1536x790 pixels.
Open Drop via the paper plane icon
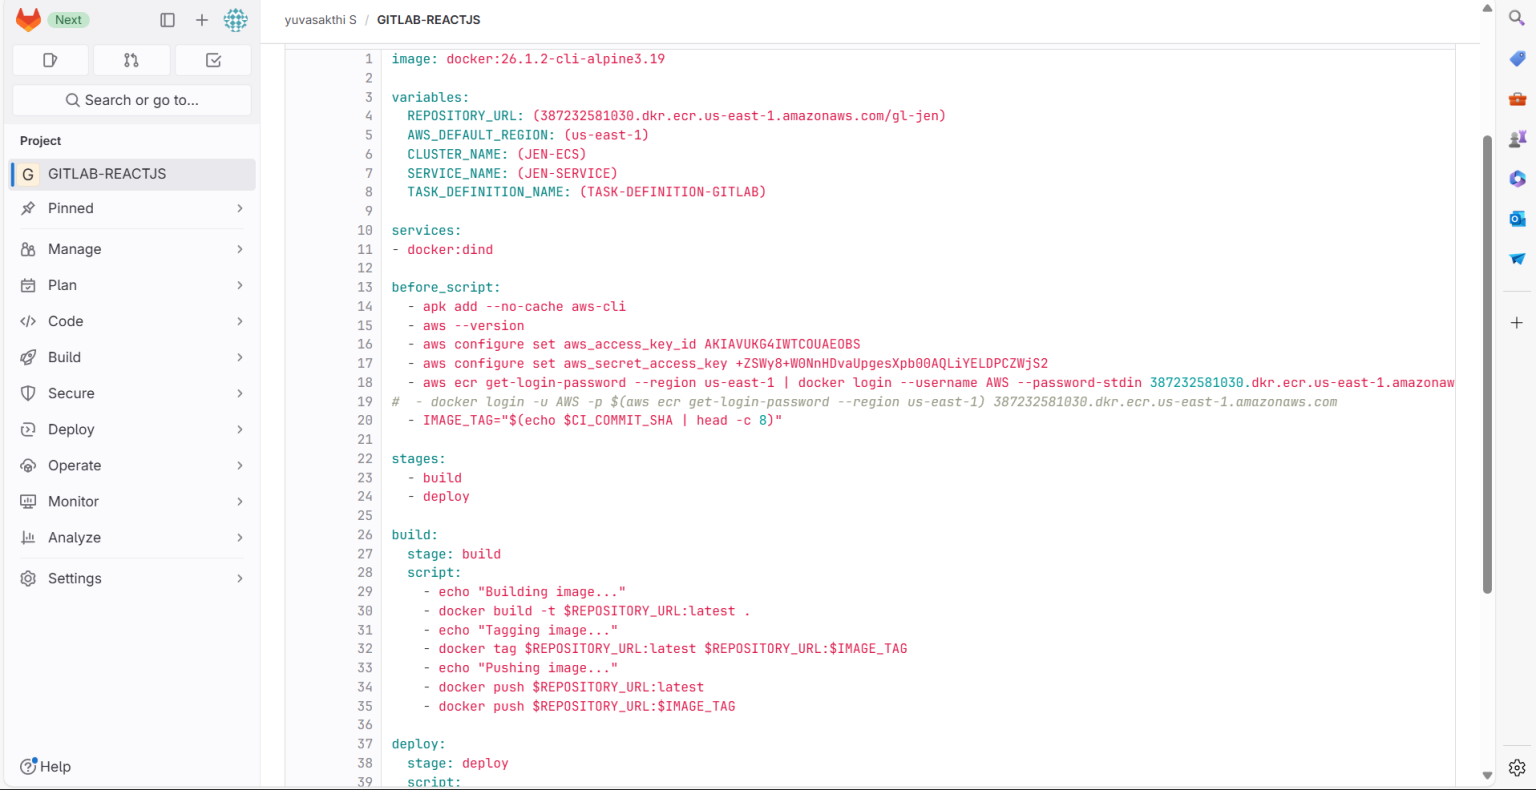[x=1517, y=258]
